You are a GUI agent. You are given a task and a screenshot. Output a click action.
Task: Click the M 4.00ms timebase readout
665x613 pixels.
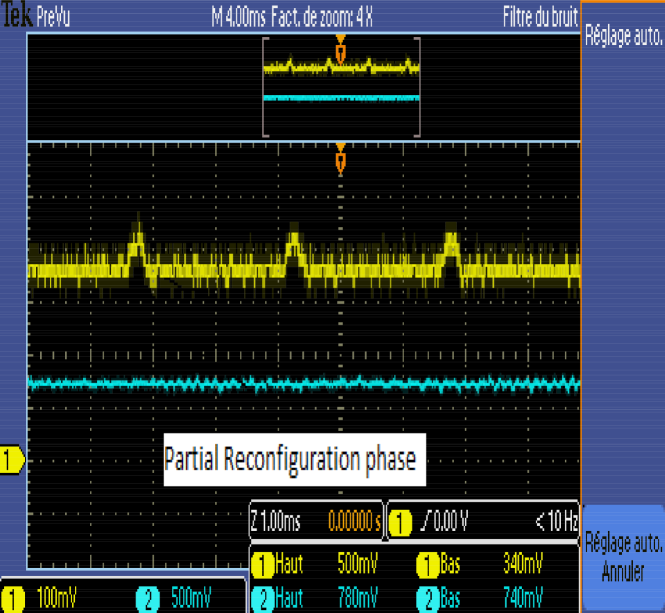pos(239,17)
